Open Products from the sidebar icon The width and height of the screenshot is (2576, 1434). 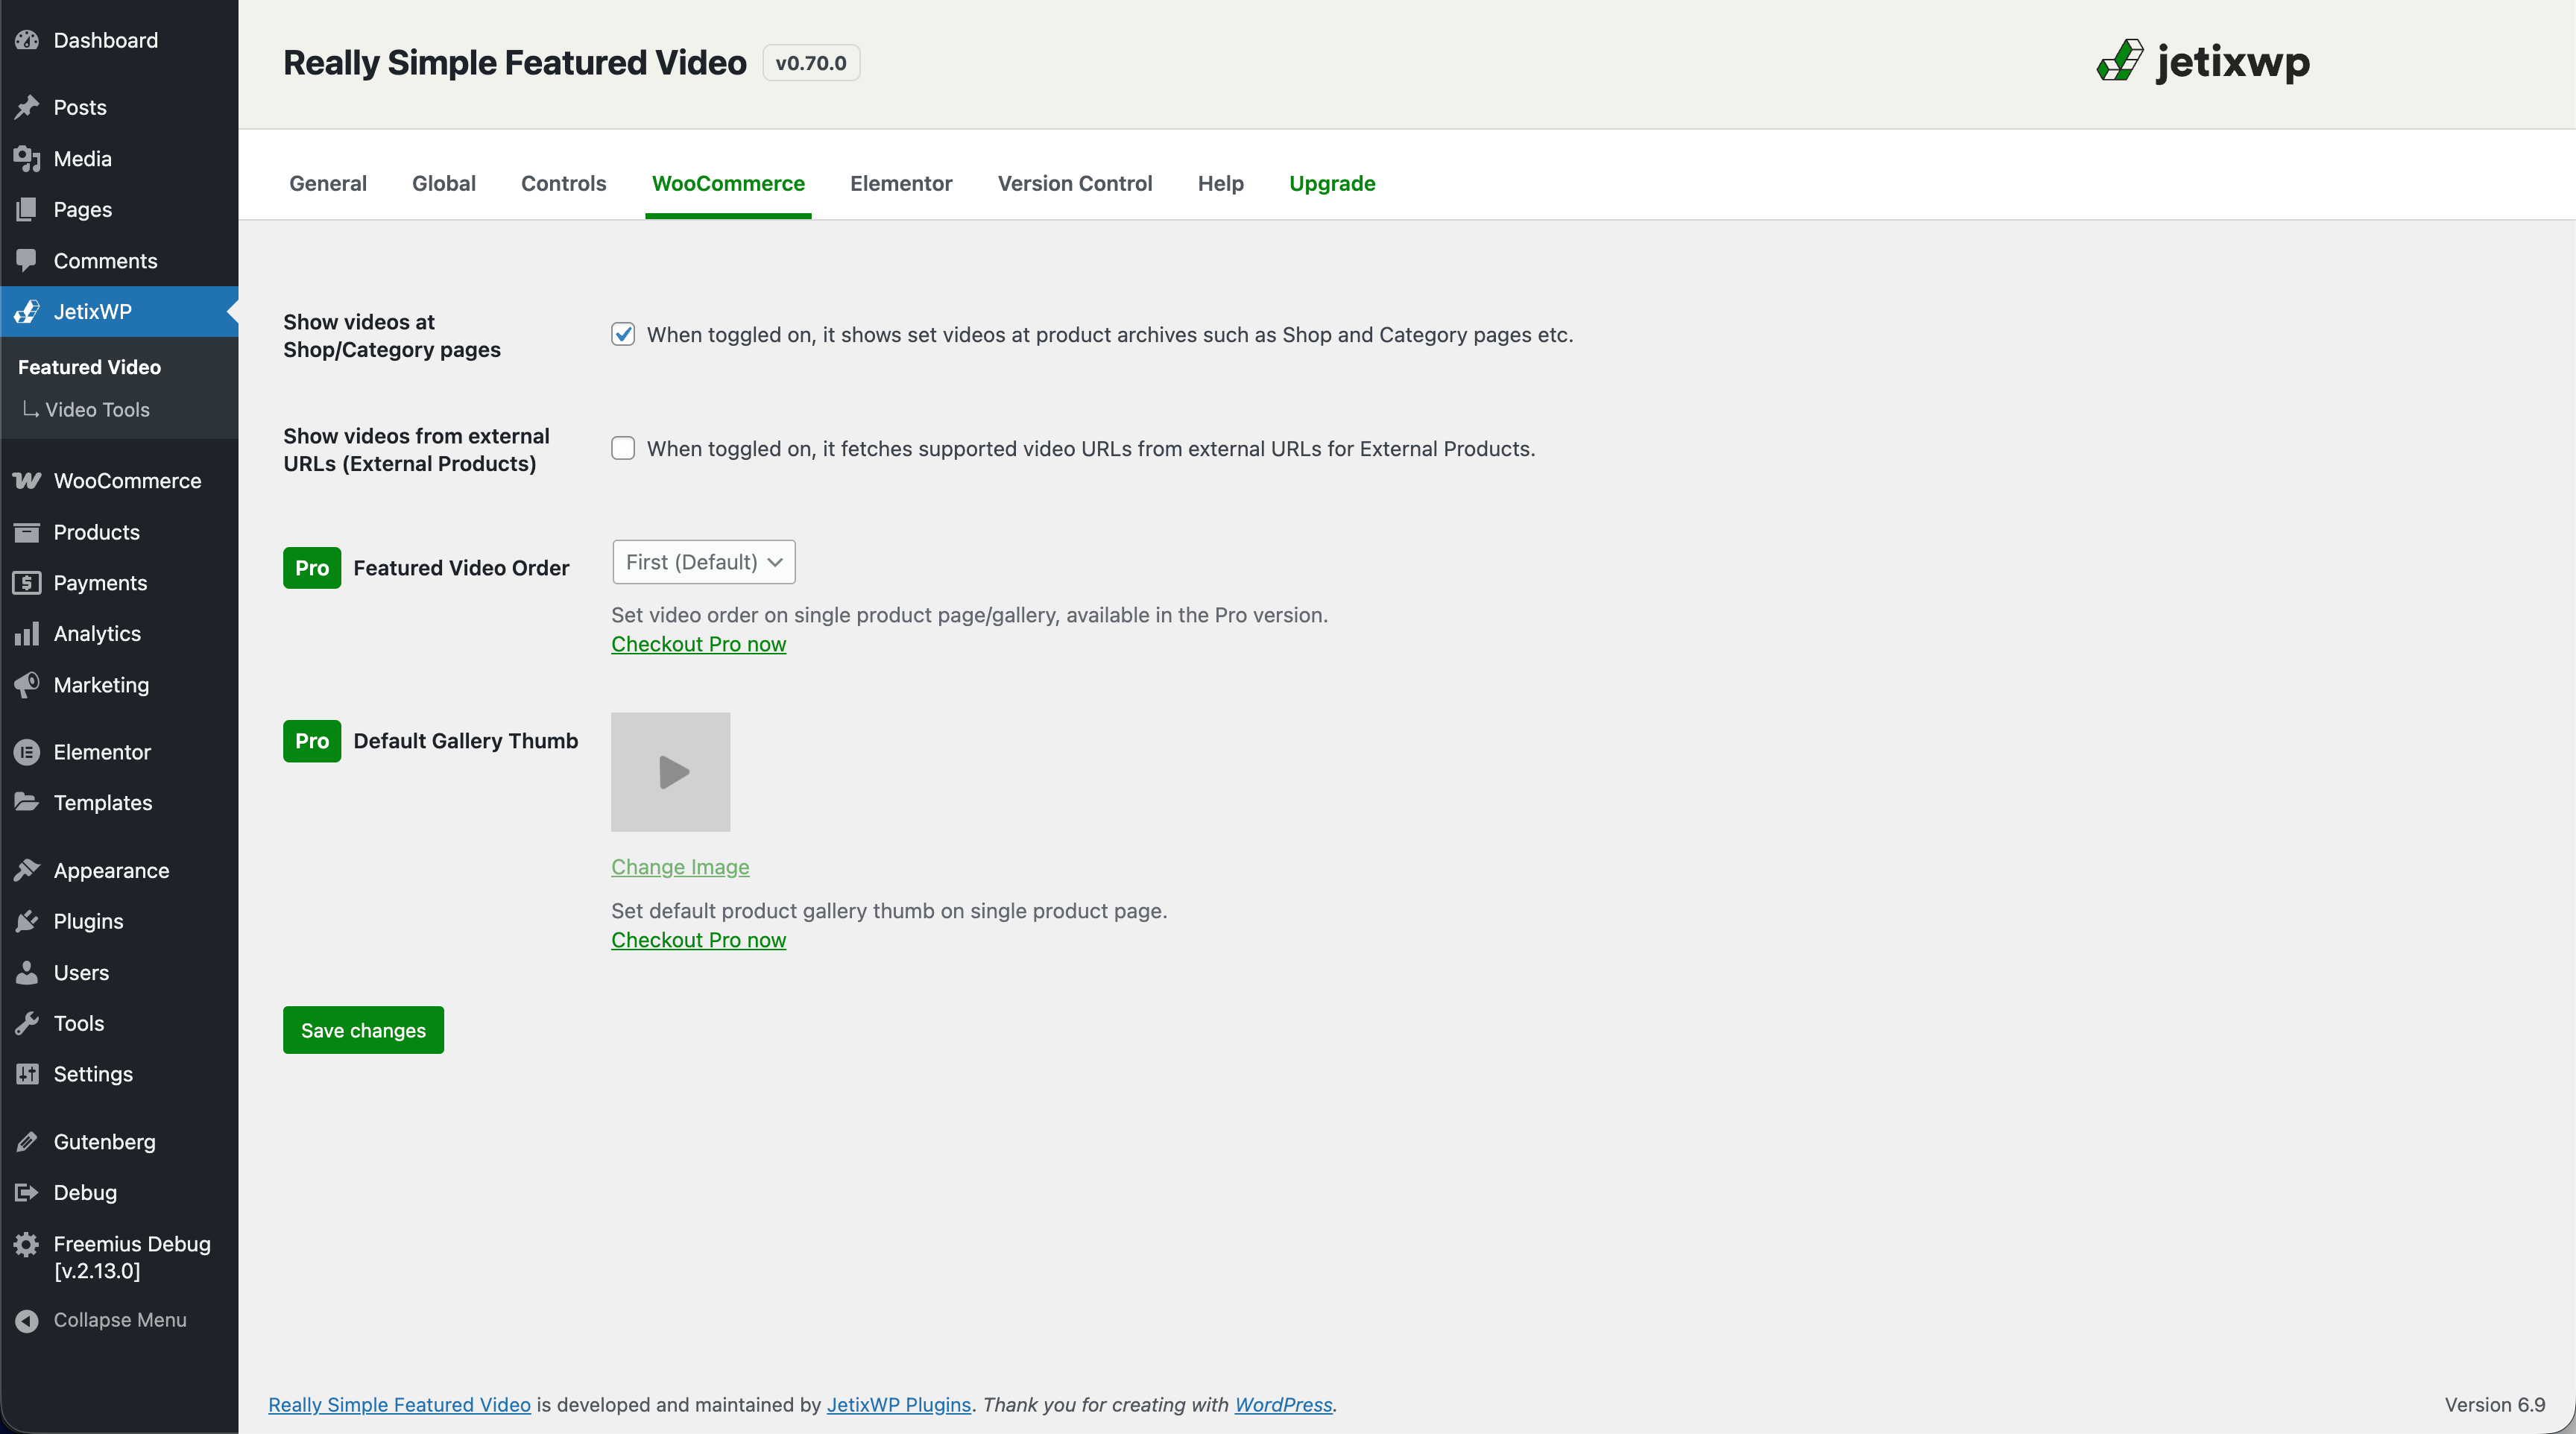coord(27,532)
